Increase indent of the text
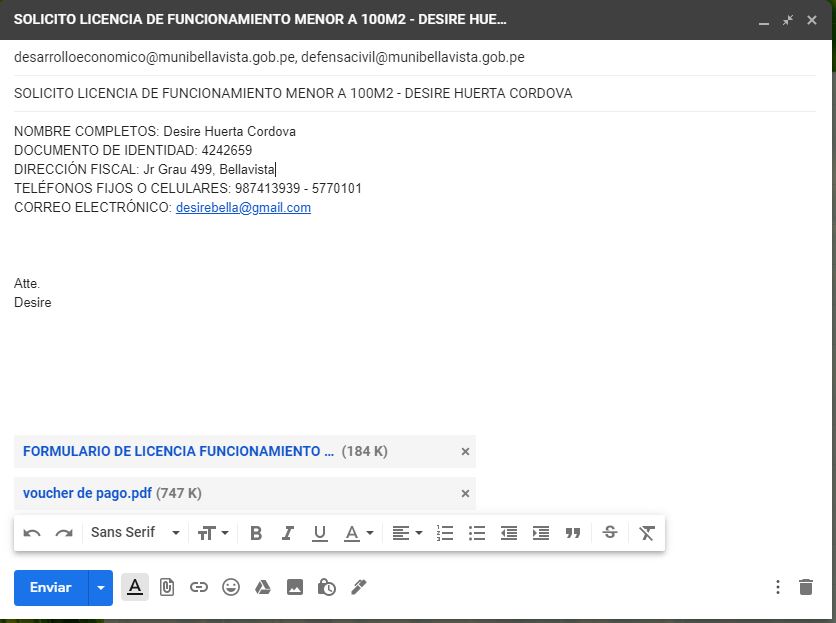 click(541, 533)
